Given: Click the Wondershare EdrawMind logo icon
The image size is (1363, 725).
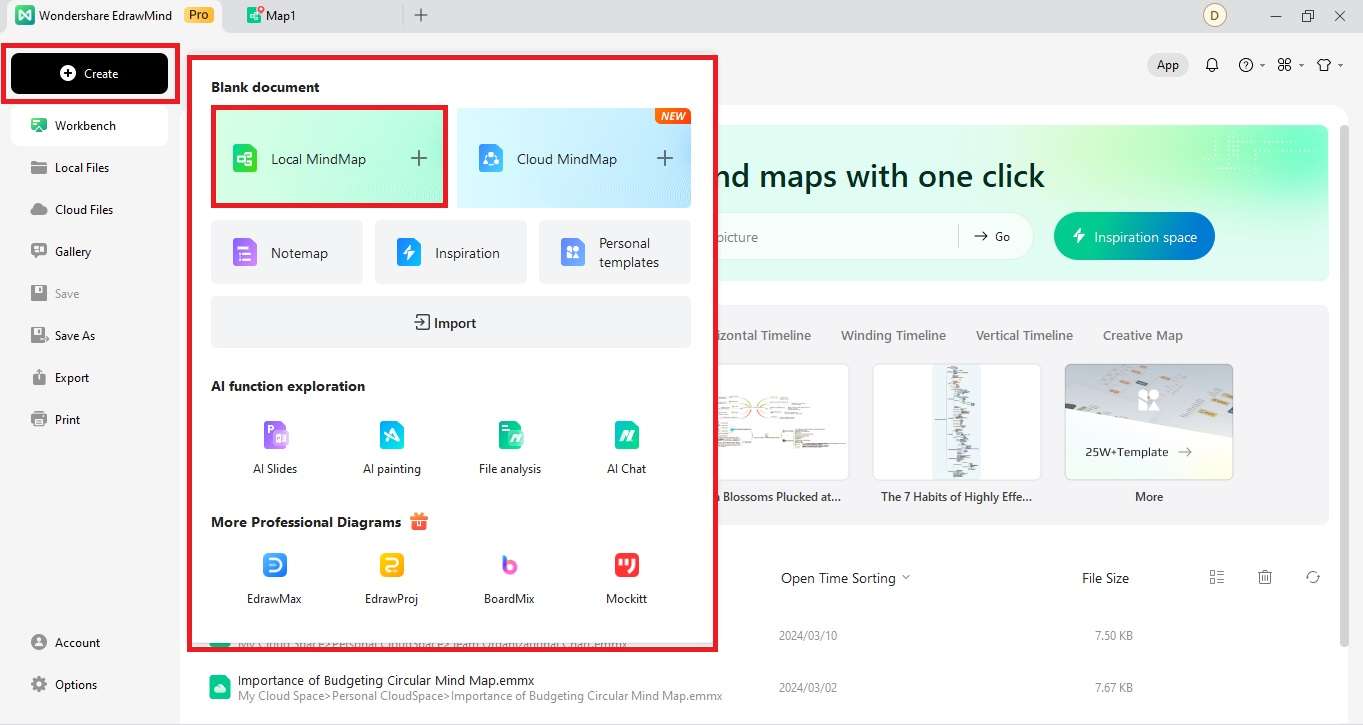Looking at the screenshot, I should pyautogui.click(x=24, y=15).
